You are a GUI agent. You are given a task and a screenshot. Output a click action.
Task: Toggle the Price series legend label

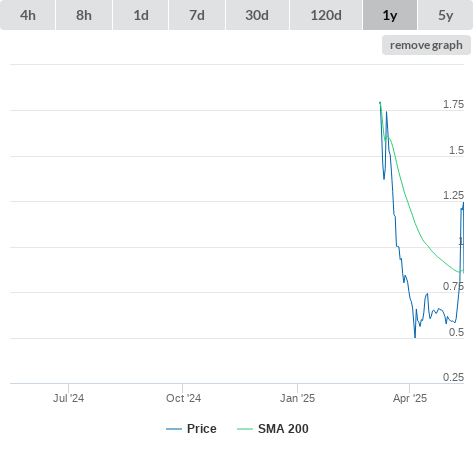click(x=202, y=429)
